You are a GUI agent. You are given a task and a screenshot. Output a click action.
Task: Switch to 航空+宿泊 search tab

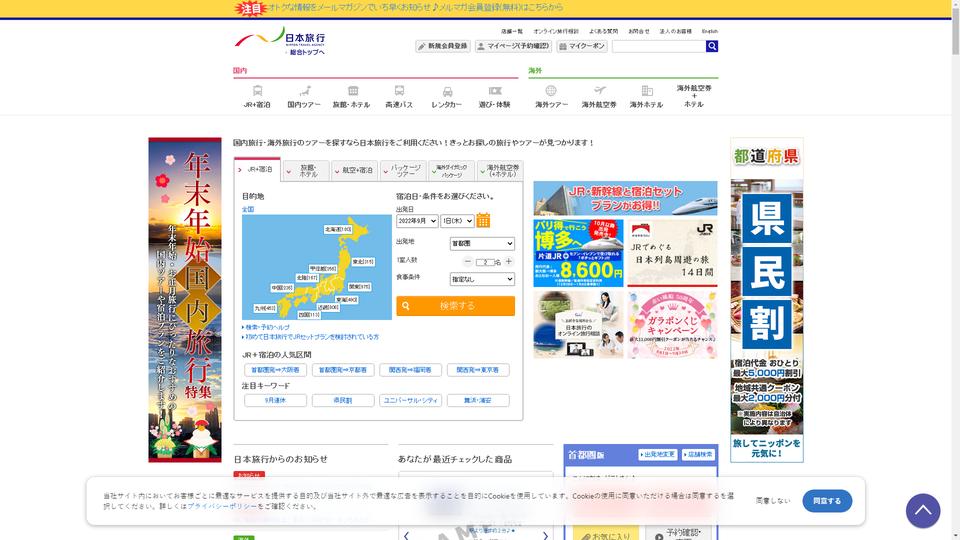pyautogui.click(x=354, y=170)
